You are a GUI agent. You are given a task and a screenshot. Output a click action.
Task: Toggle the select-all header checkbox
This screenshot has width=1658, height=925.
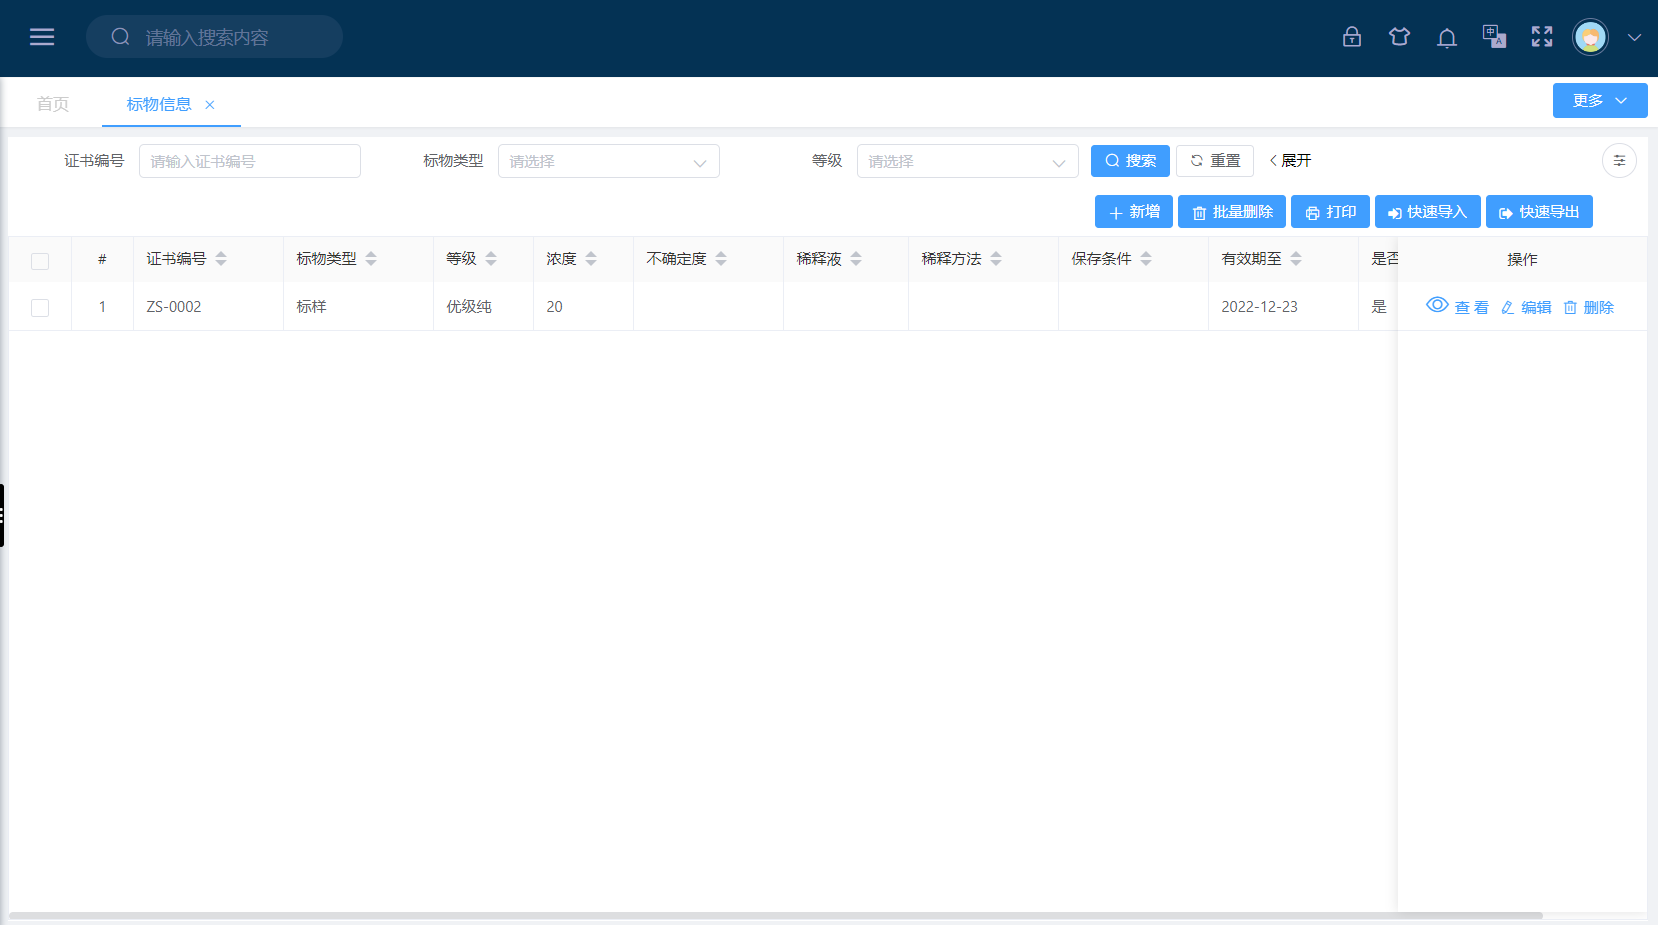pos(40,261)
